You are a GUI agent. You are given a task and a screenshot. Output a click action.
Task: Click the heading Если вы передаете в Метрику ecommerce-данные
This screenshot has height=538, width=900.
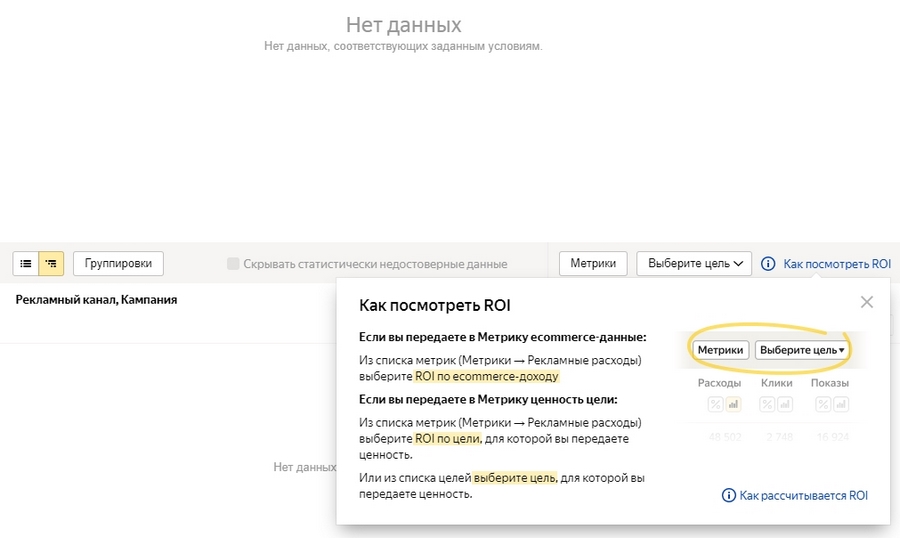(x=502, y=337)
